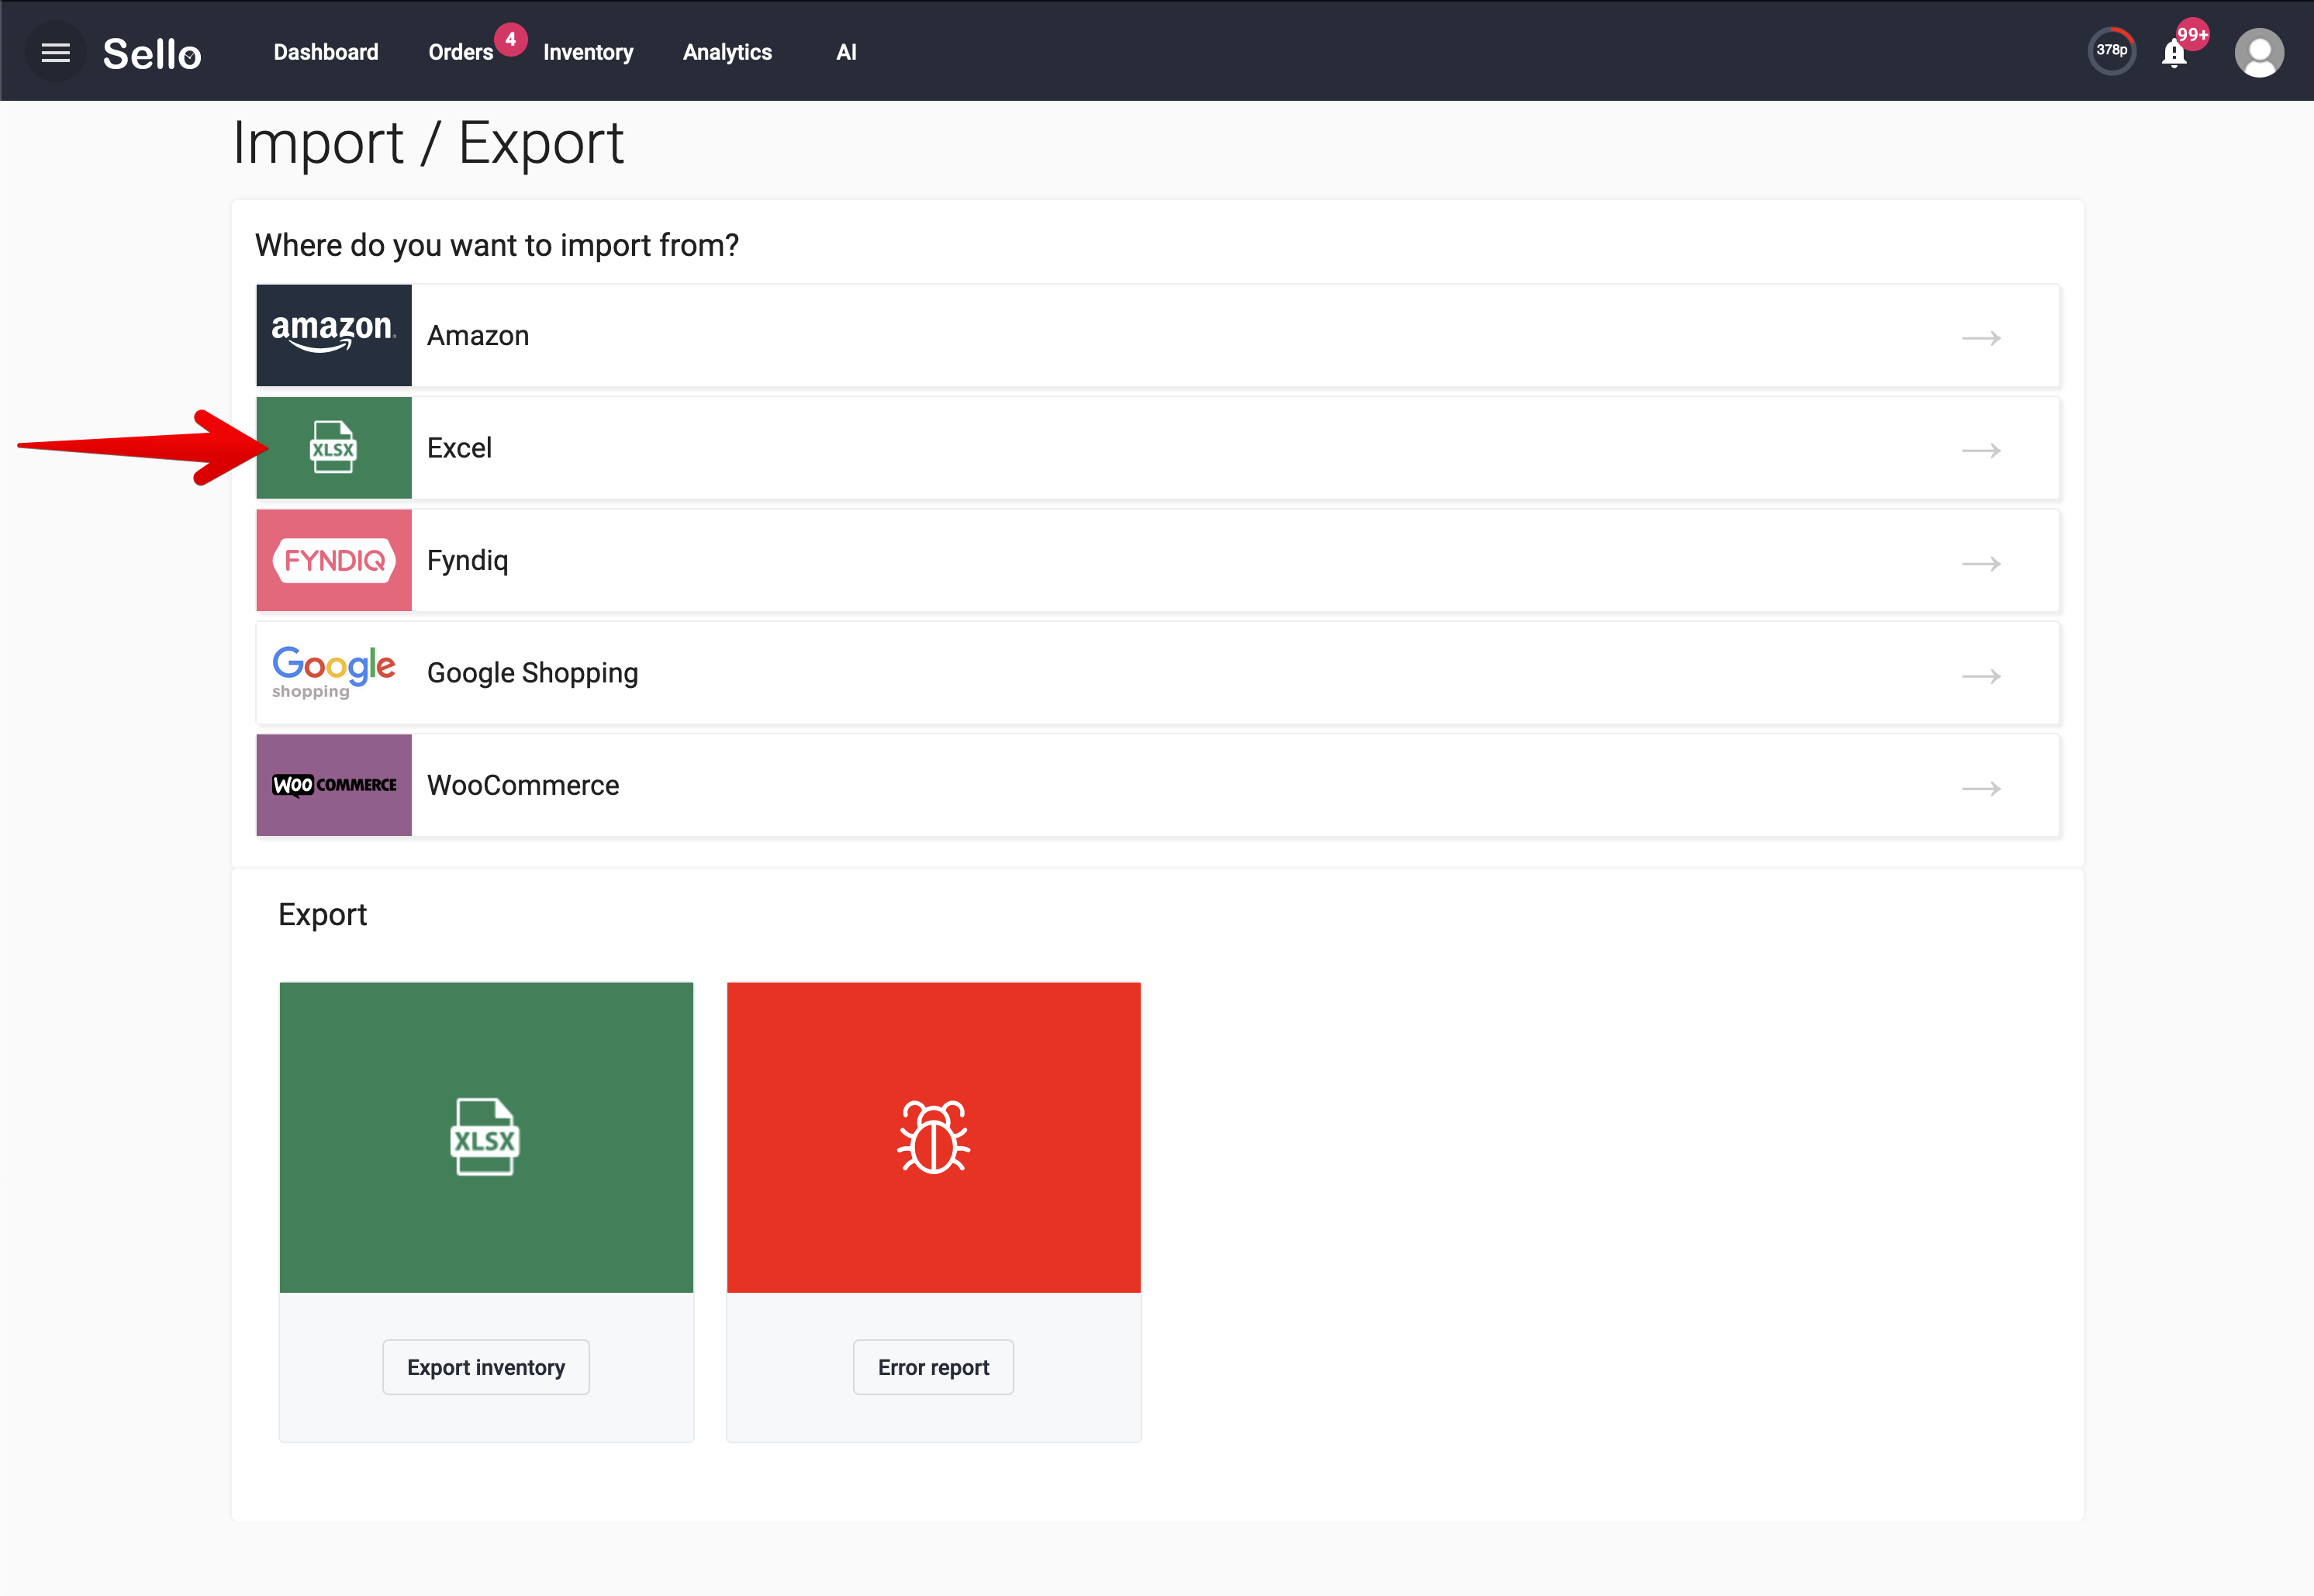Open the user profile avatar
The image size is (2314, 1596).
[x=2259, y=53]
